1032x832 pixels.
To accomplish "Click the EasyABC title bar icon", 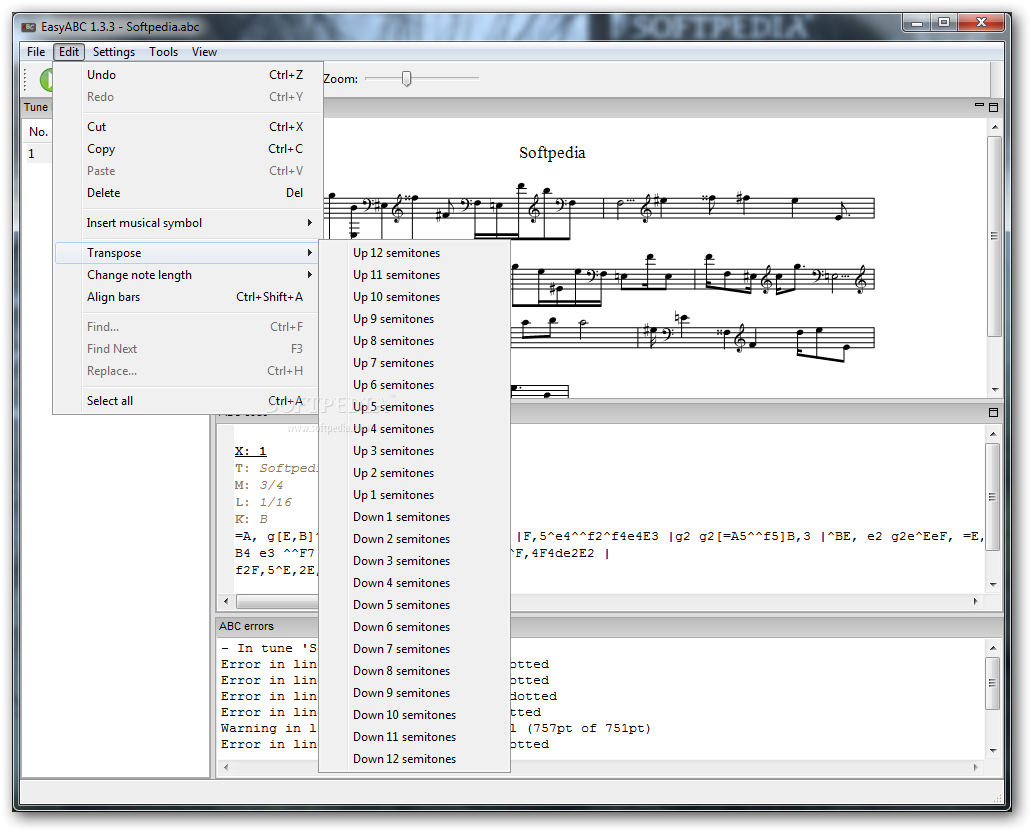I will tap(28, 27).
